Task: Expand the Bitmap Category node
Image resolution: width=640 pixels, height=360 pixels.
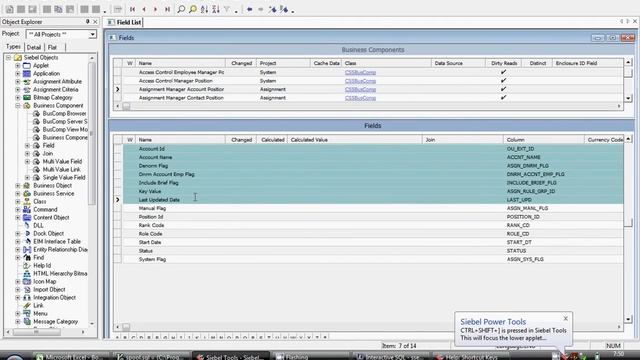Action: (x=18, y=98)
